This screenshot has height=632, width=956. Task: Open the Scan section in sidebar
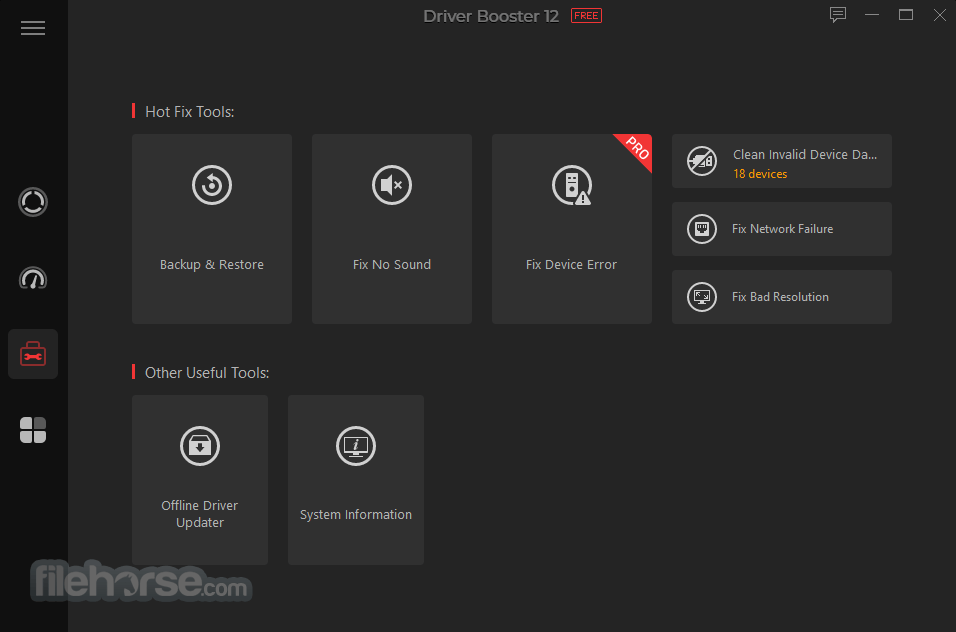[33, 202]
